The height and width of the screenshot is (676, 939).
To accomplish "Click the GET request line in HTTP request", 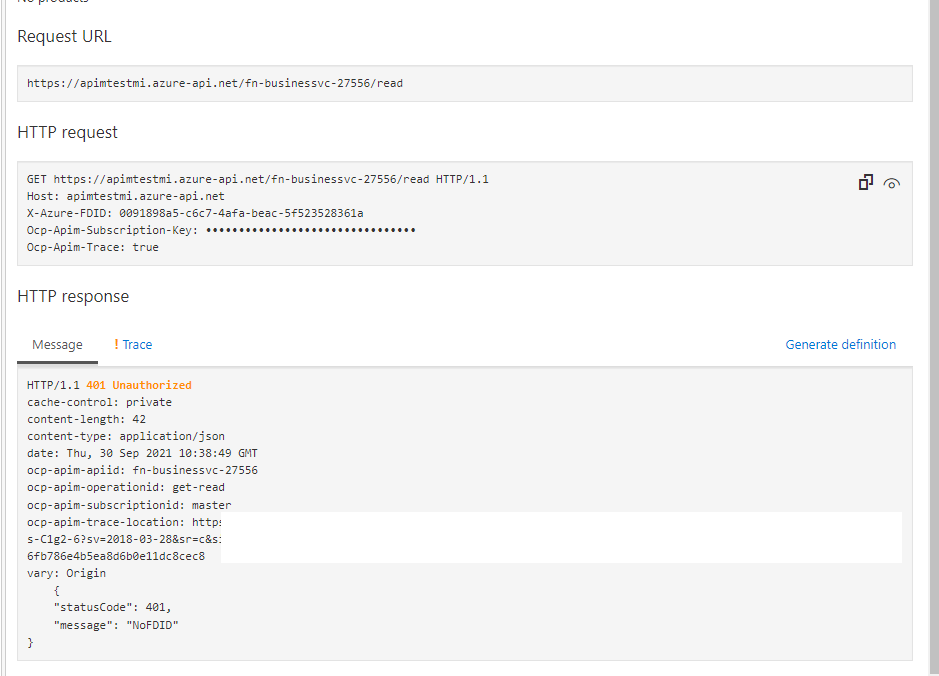I will 257,179.
